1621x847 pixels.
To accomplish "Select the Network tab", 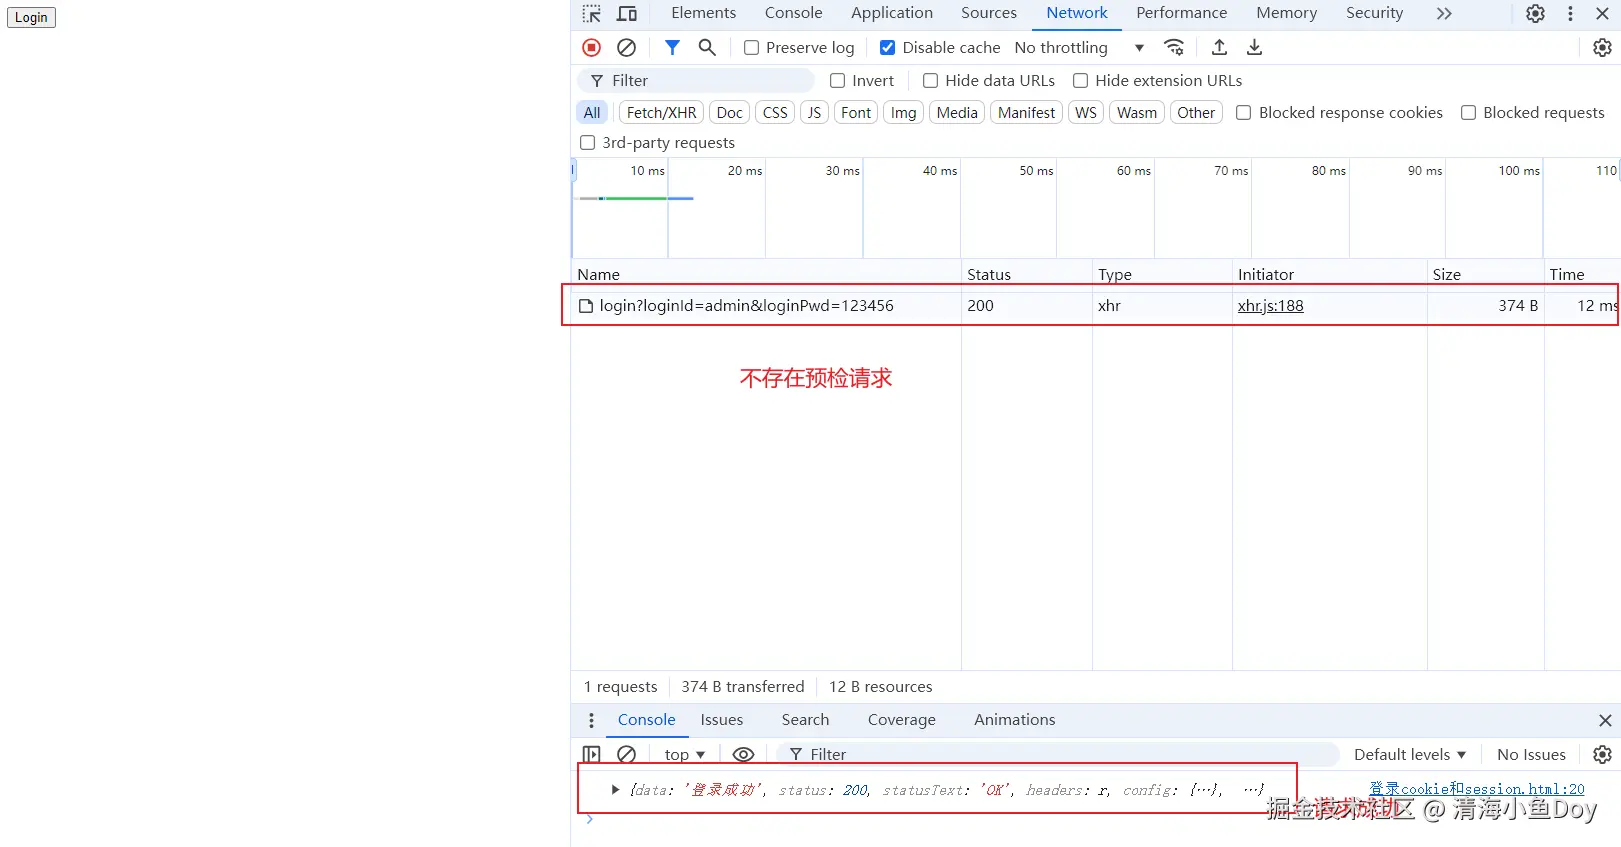I will (x=1077, y=13).
